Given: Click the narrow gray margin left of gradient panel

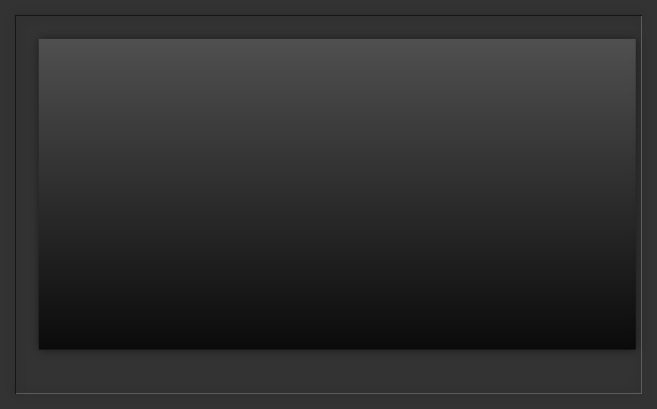Looking at the screenshot, I should coord(27,194).
